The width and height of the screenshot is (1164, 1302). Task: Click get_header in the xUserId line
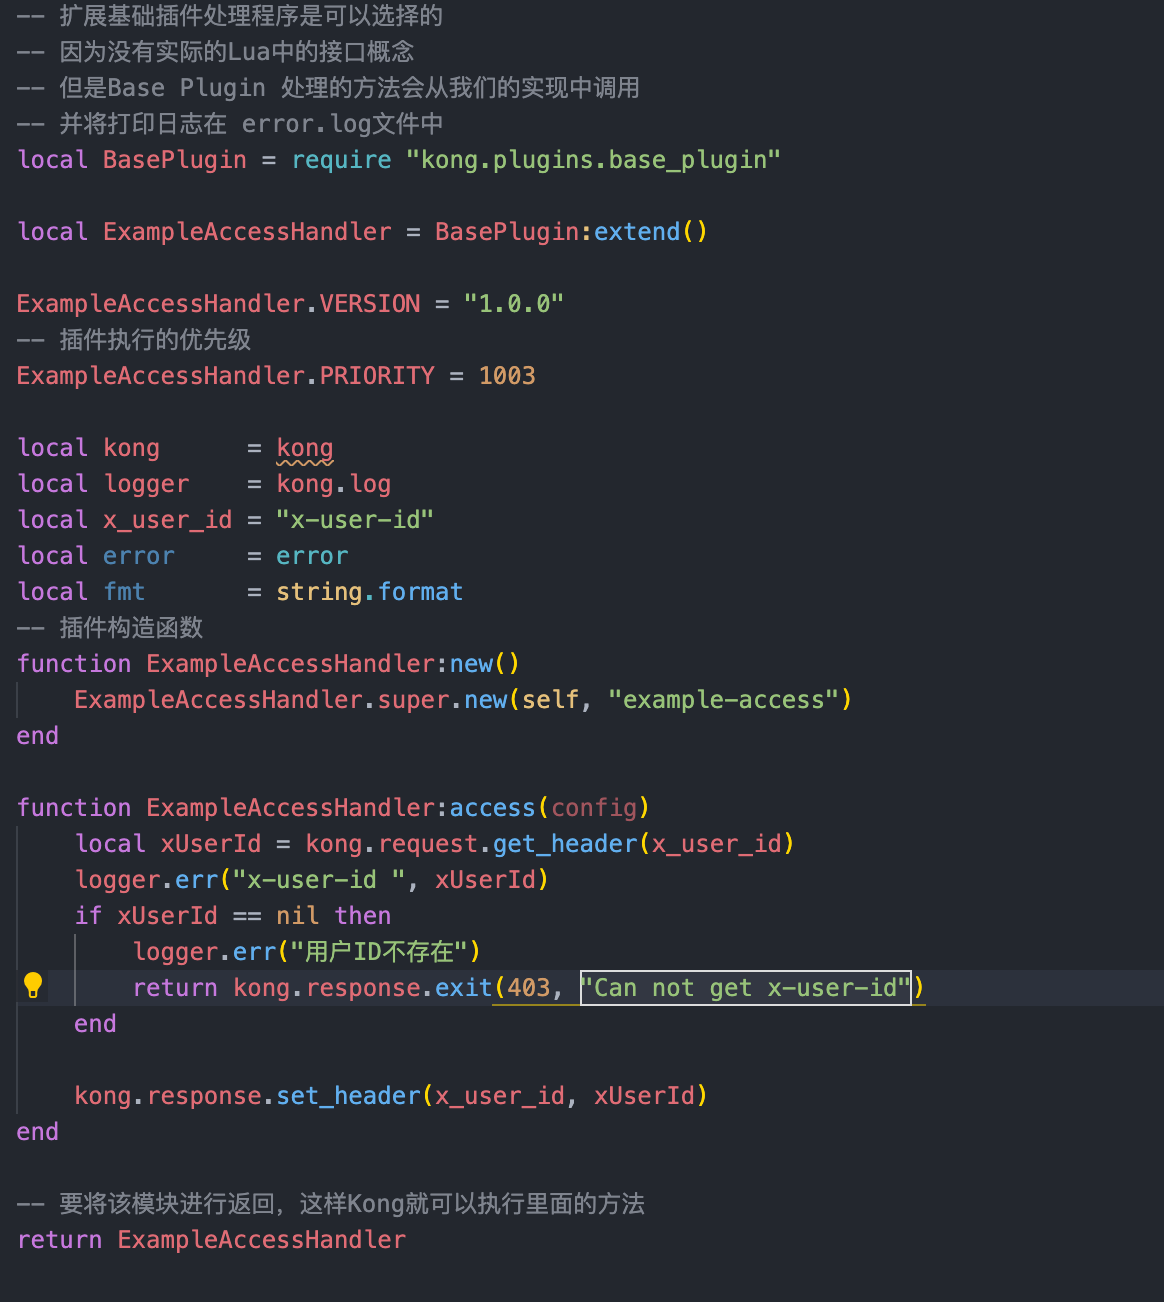(x=565, y=844)
